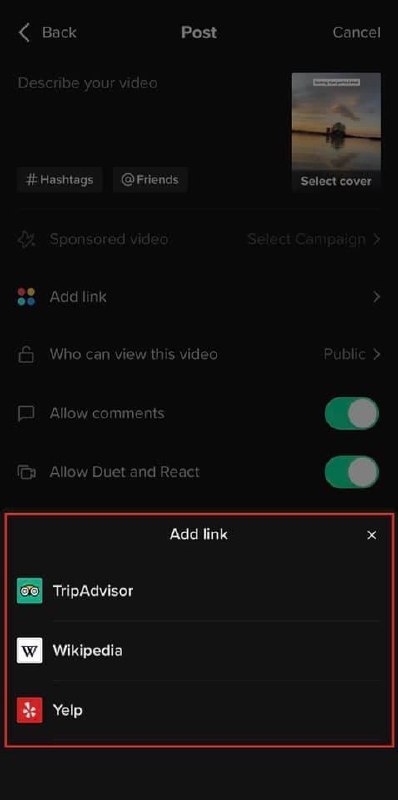Click the comment bubble icon
Viewport: 398px width, 800px height.
[26, 413]
